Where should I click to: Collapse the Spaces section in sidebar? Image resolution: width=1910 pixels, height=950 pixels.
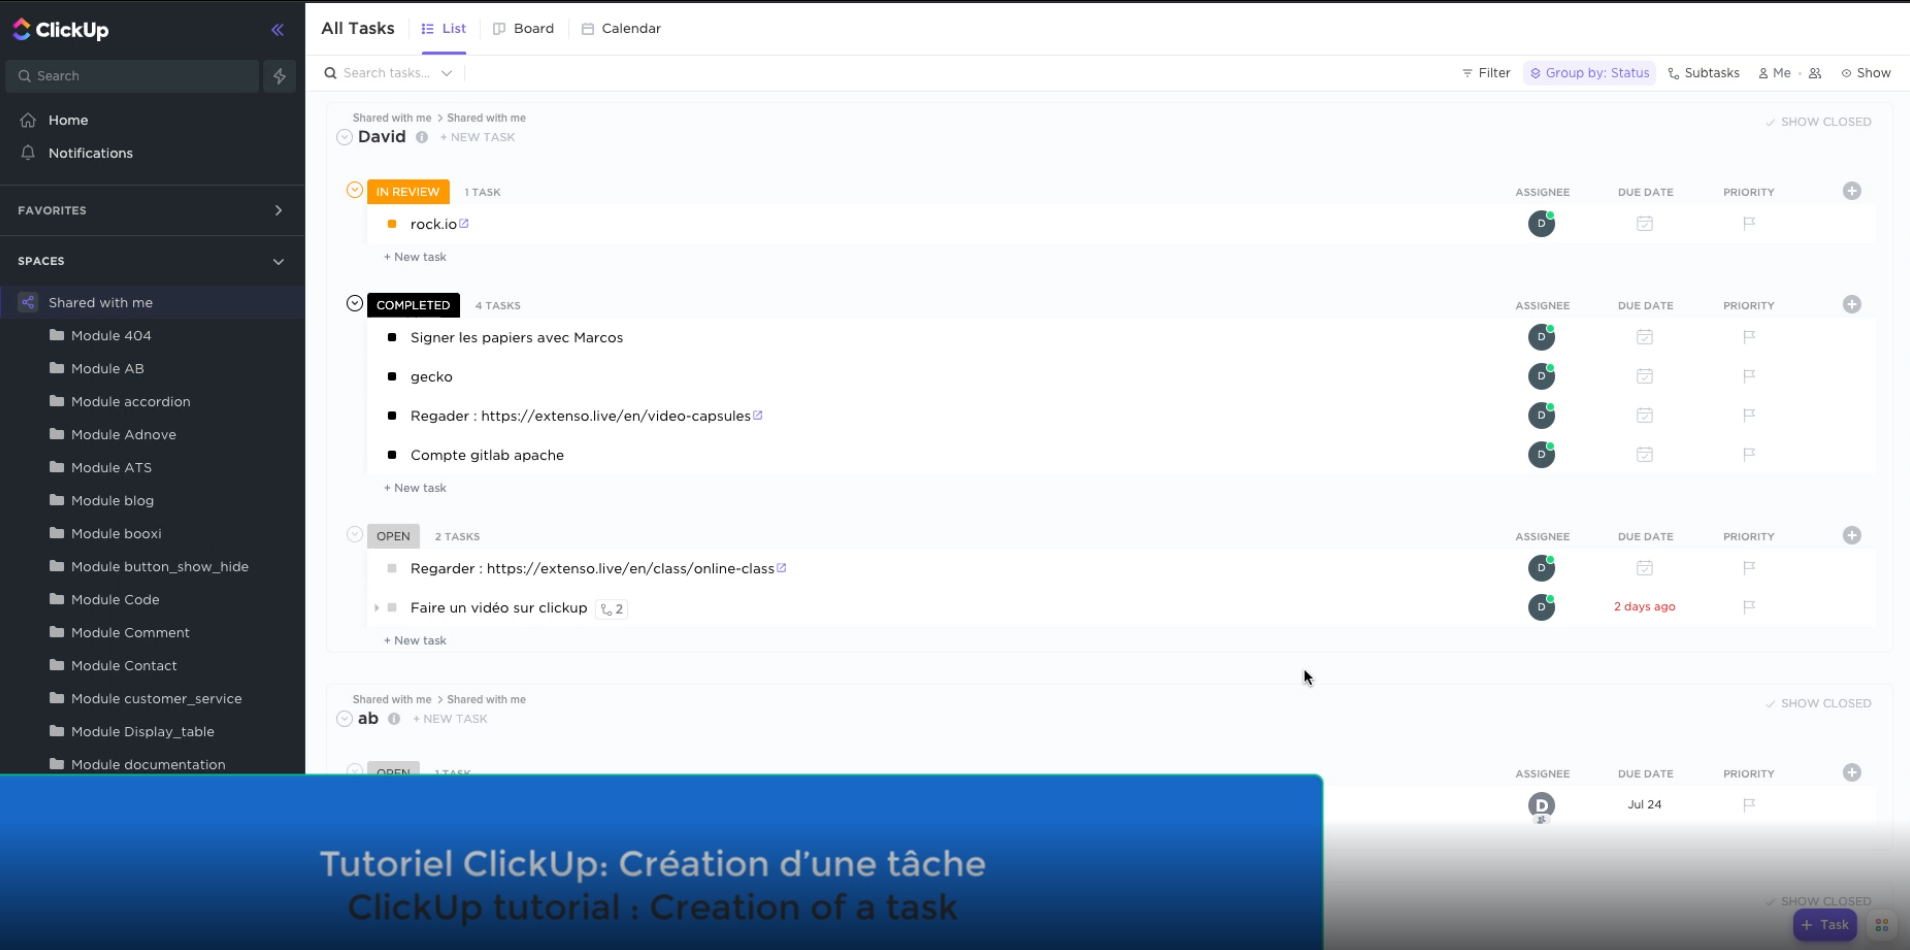pyautogui.click(x=279, y=261)
